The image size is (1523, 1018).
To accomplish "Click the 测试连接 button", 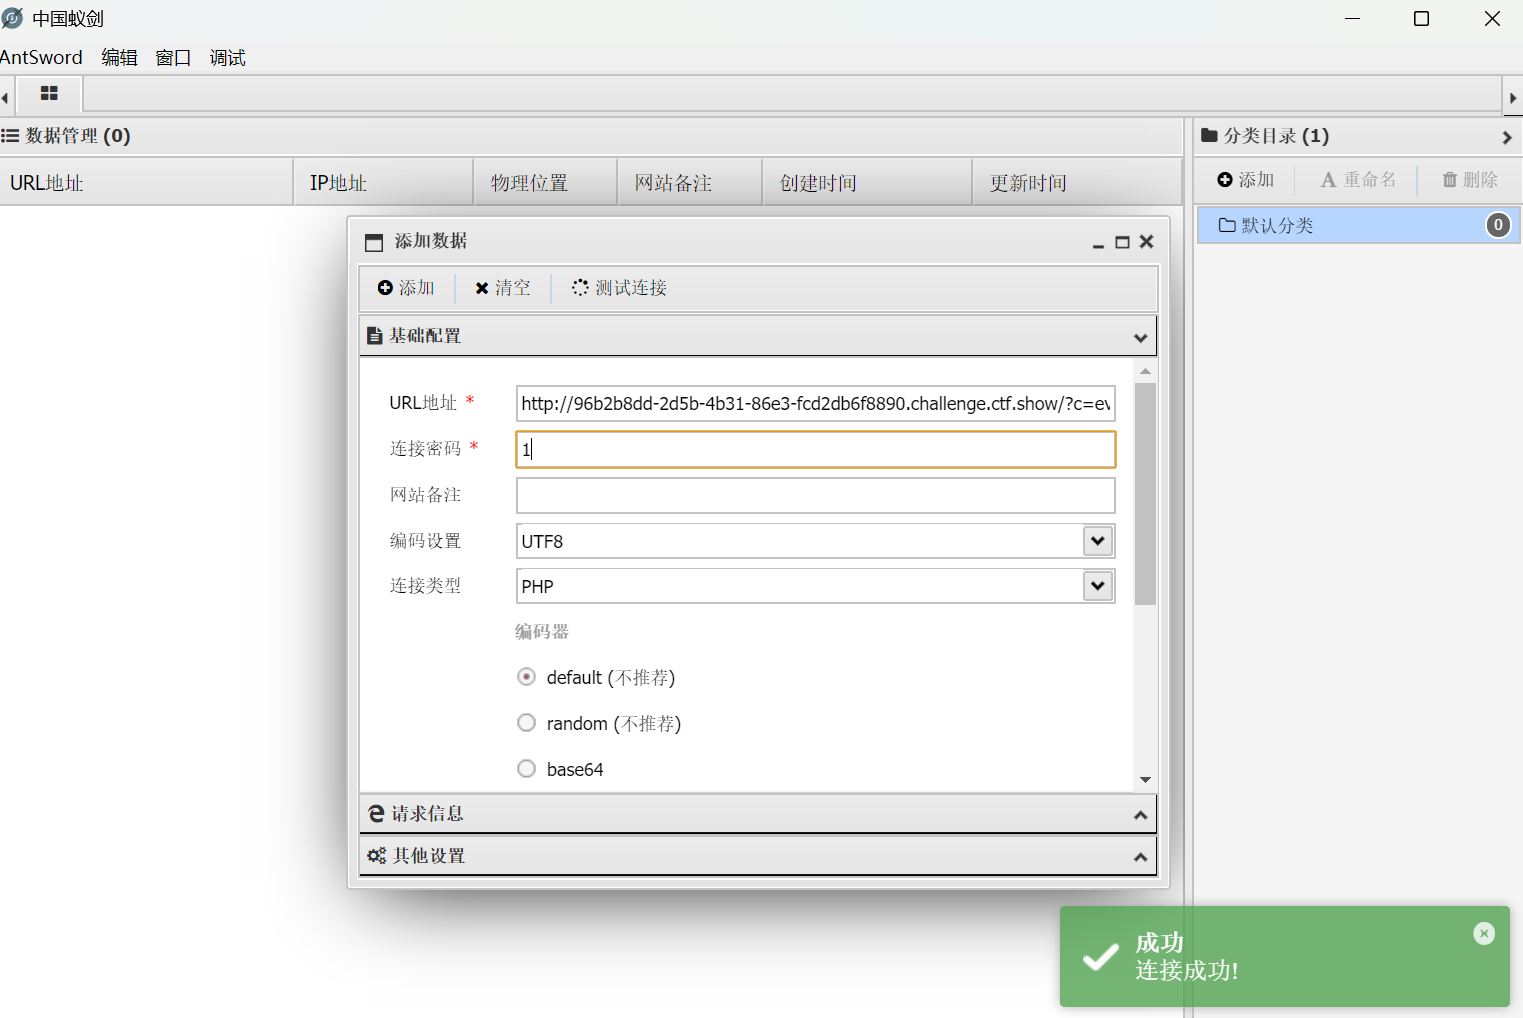I will pos(619,288).
